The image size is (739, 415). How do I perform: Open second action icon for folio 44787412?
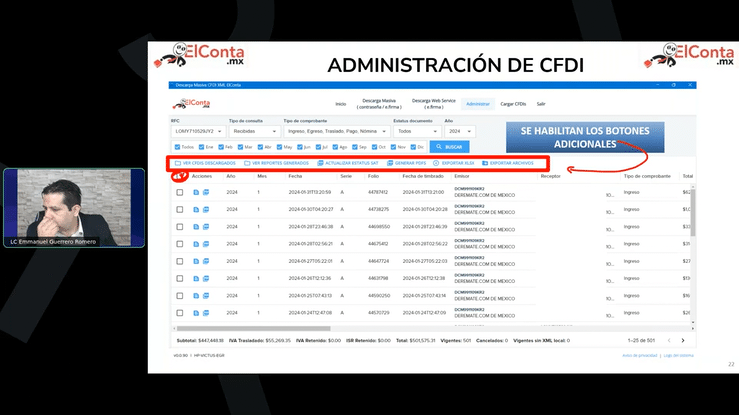click(206, 192)
